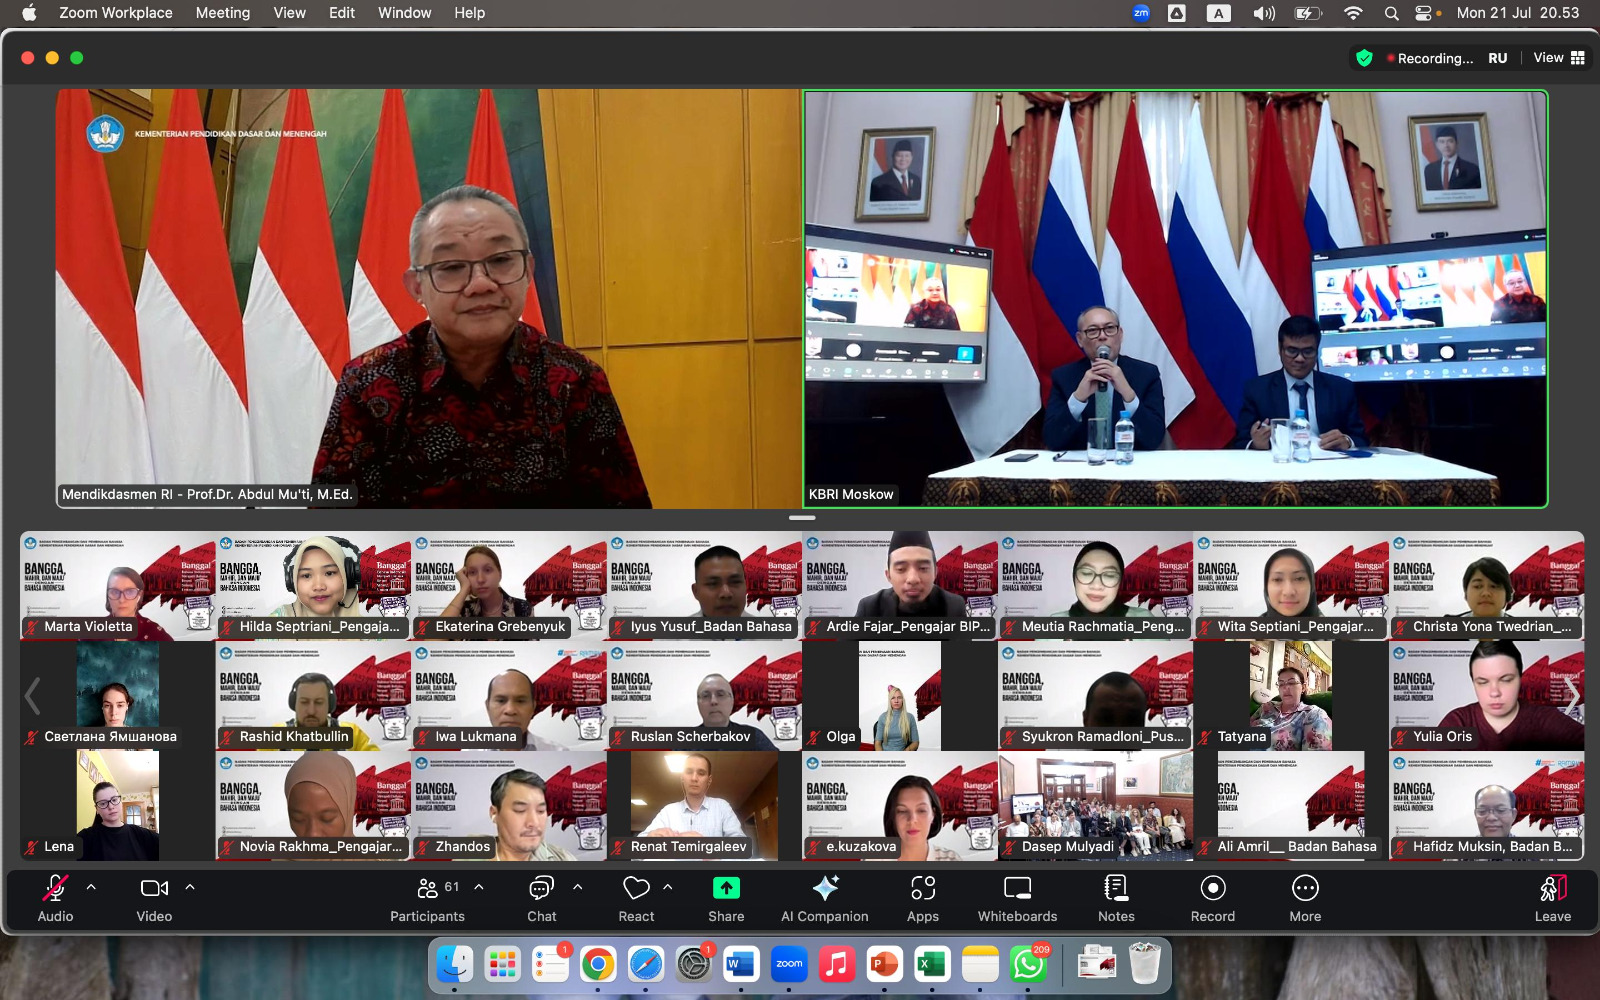The width and height of the screenshot is (1600, 1000).
Task: Turn on camera with Video button
Action: click(154, 889)
